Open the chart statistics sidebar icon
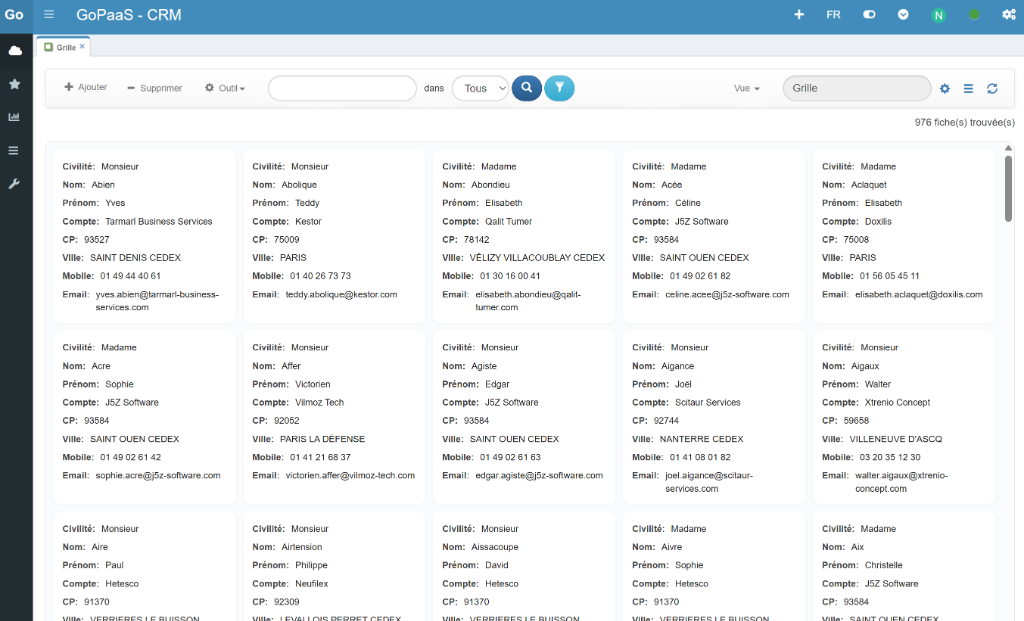 click(15, 117)
